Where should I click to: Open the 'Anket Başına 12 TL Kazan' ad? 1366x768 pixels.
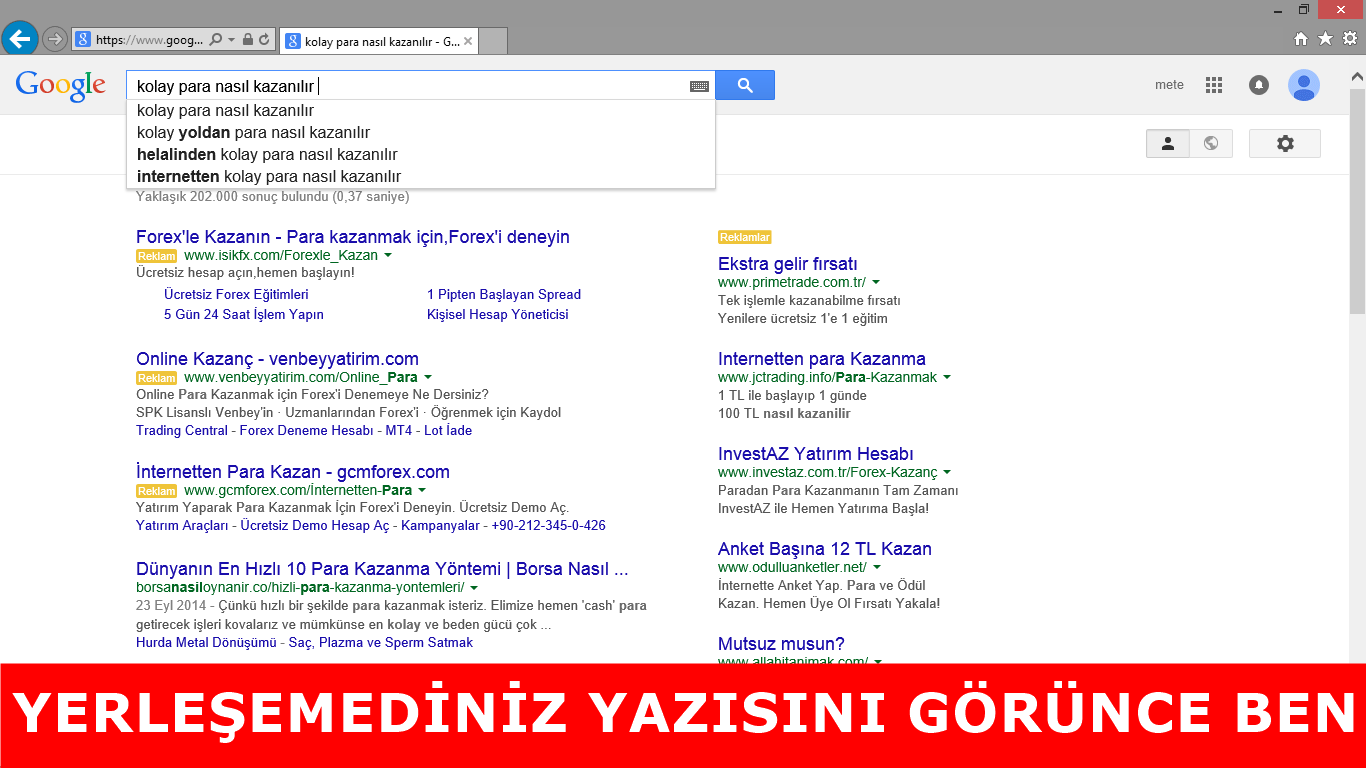825,549
